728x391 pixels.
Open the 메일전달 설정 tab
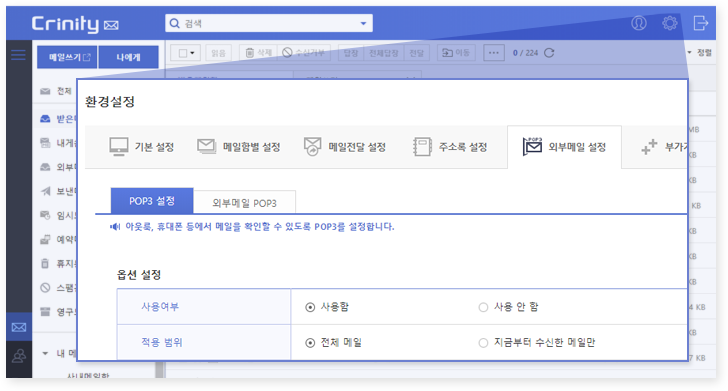click(345, 147)
